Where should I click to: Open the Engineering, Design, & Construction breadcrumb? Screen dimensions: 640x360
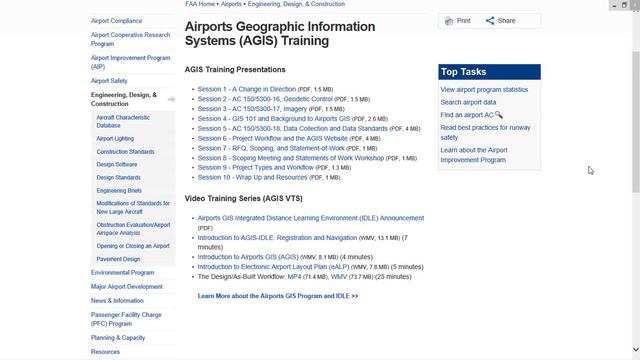[296, 4]
